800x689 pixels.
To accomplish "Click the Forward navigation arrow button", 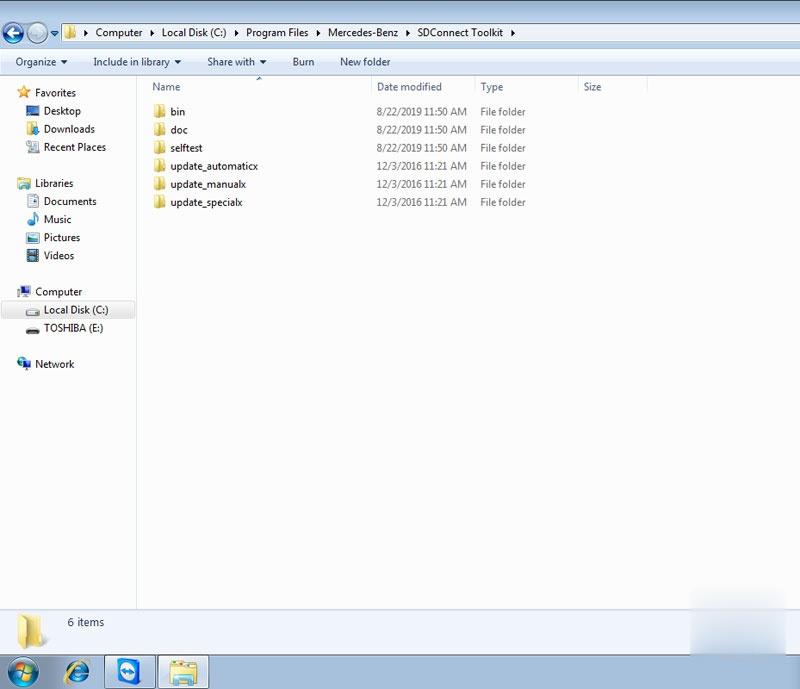I will click(37, 33).
